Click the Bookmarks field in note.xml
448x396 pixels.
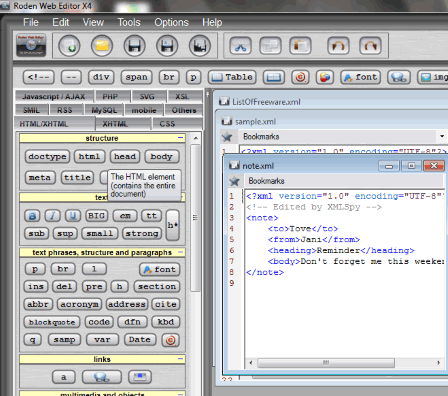pos(344,181)
